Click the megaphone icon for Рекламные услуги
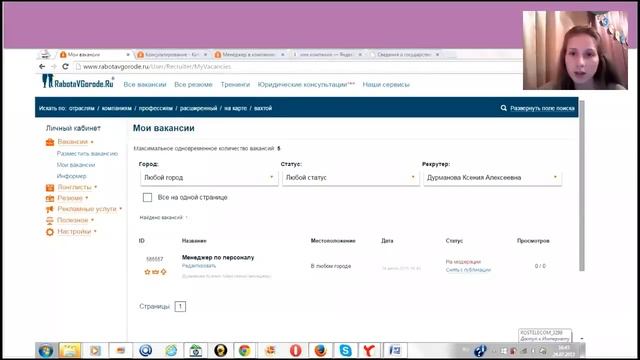640x360 pixels. point(50,209)
